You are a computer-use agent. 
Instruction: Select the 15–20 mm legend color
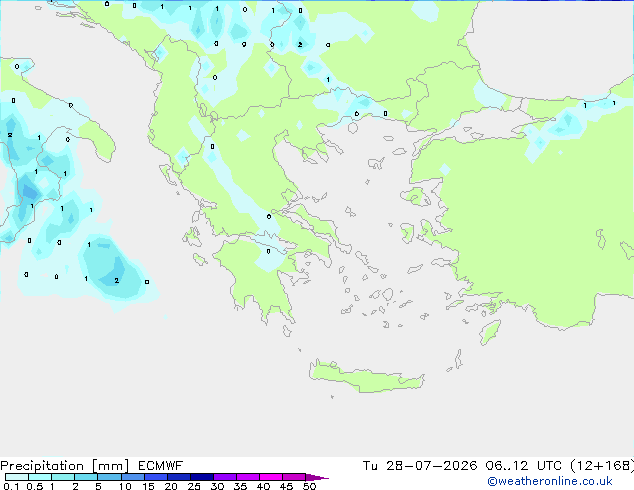pyautogui.click(x=155, y=477)
